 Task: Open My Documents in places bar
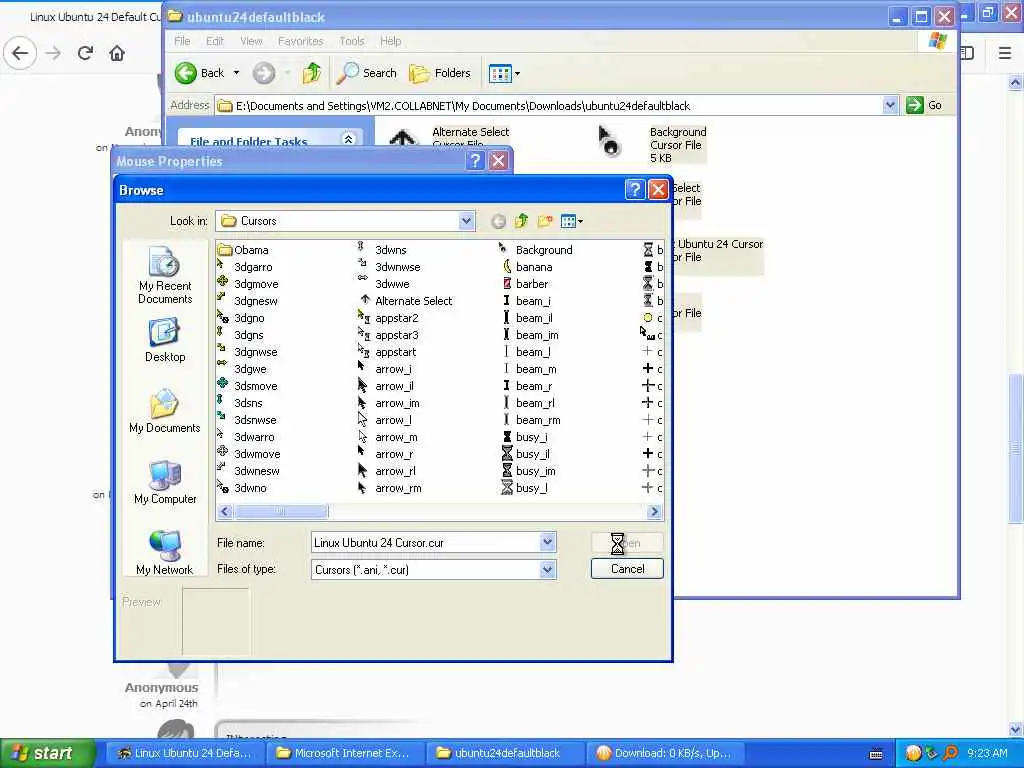tap(165, 411)
